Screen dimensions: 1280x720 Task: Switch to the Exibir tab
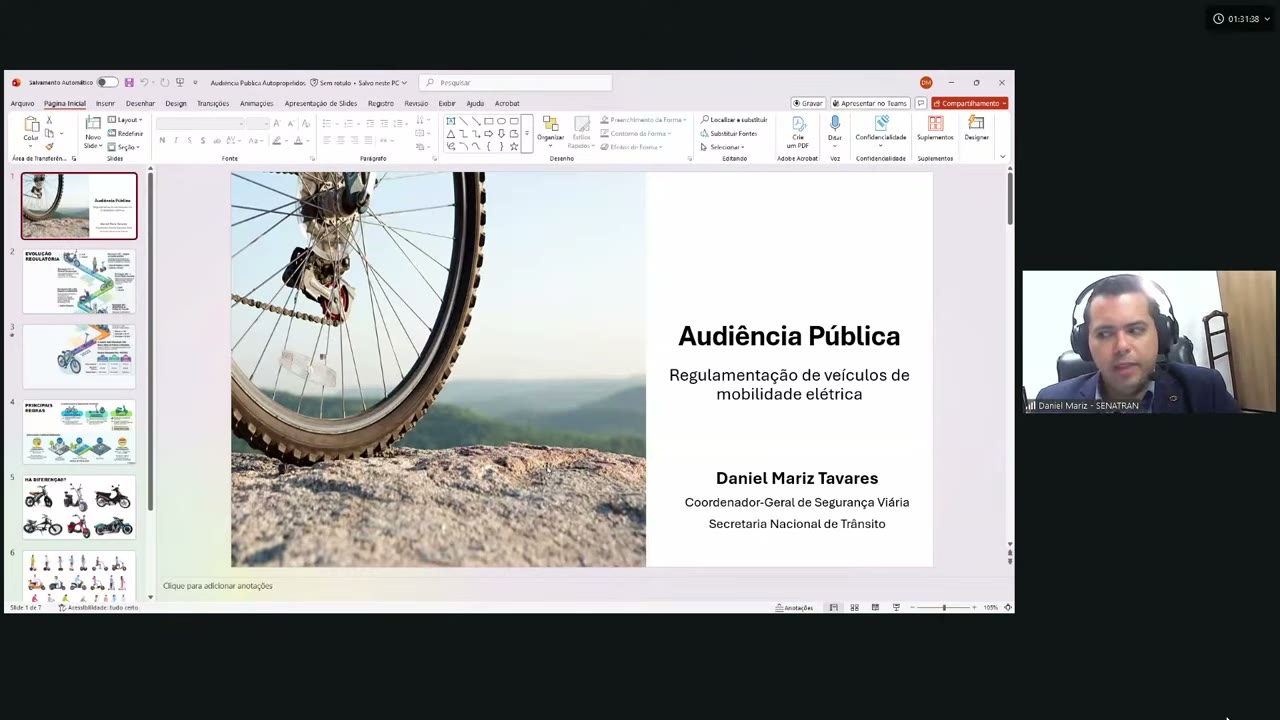[447, 103]
